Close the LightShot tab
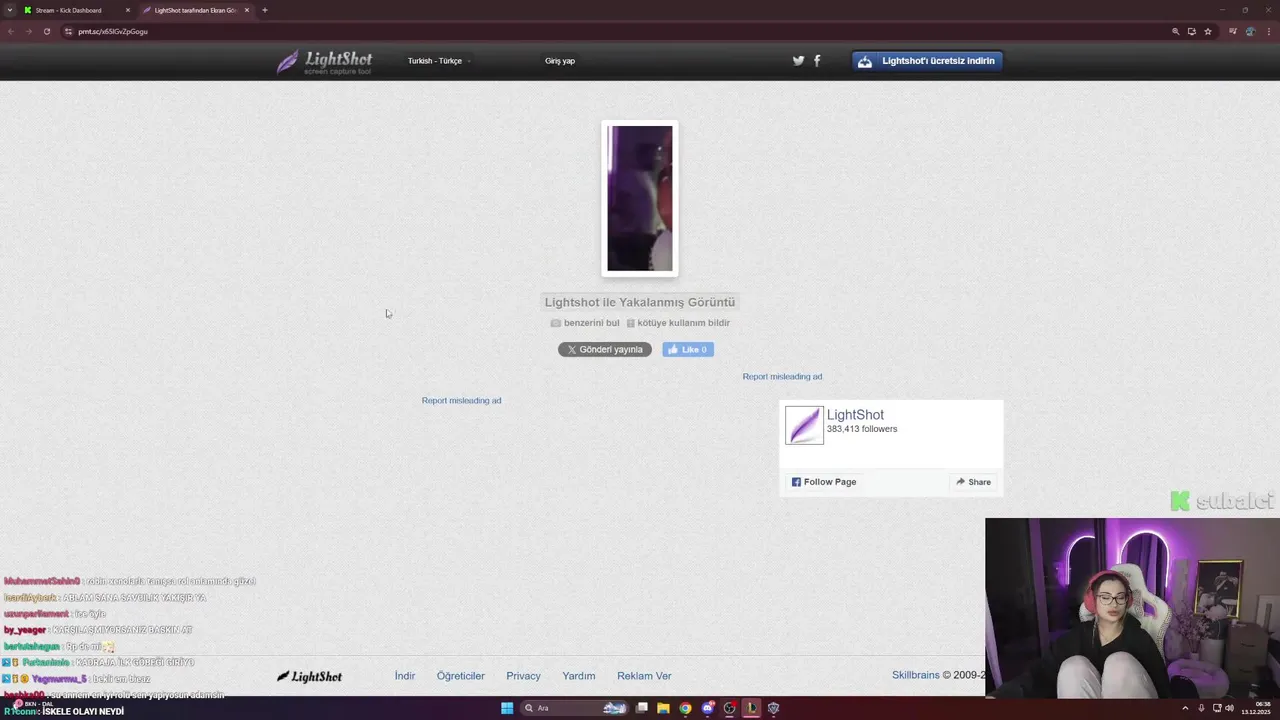This screenshot has width=1280, height=720. pos(246,10)
